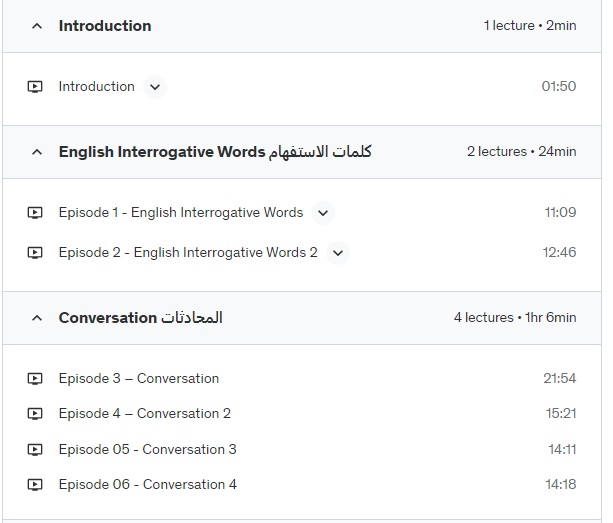Click video icon next to Episode 3 – Conversation
This screenshot has height=523, width=613.
click(35, 378)
